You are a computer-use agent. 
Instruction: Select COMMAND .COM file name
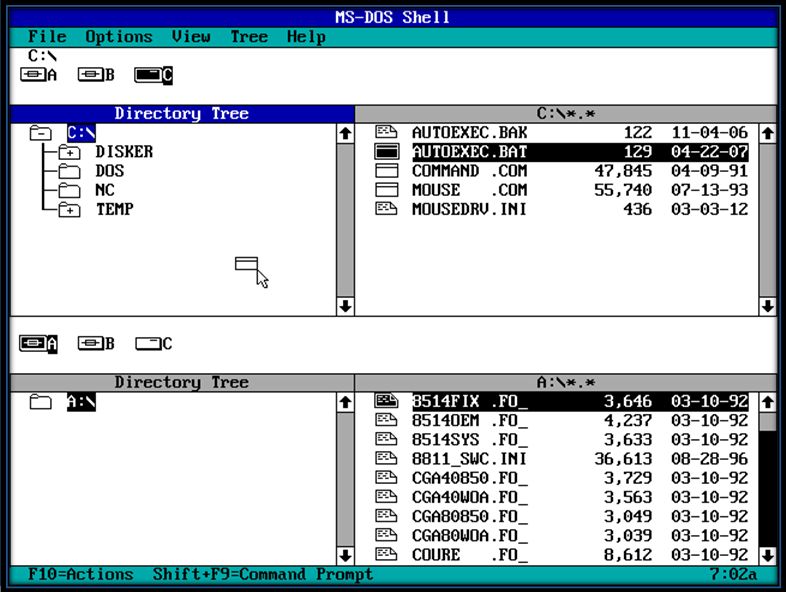coord(470,171)
